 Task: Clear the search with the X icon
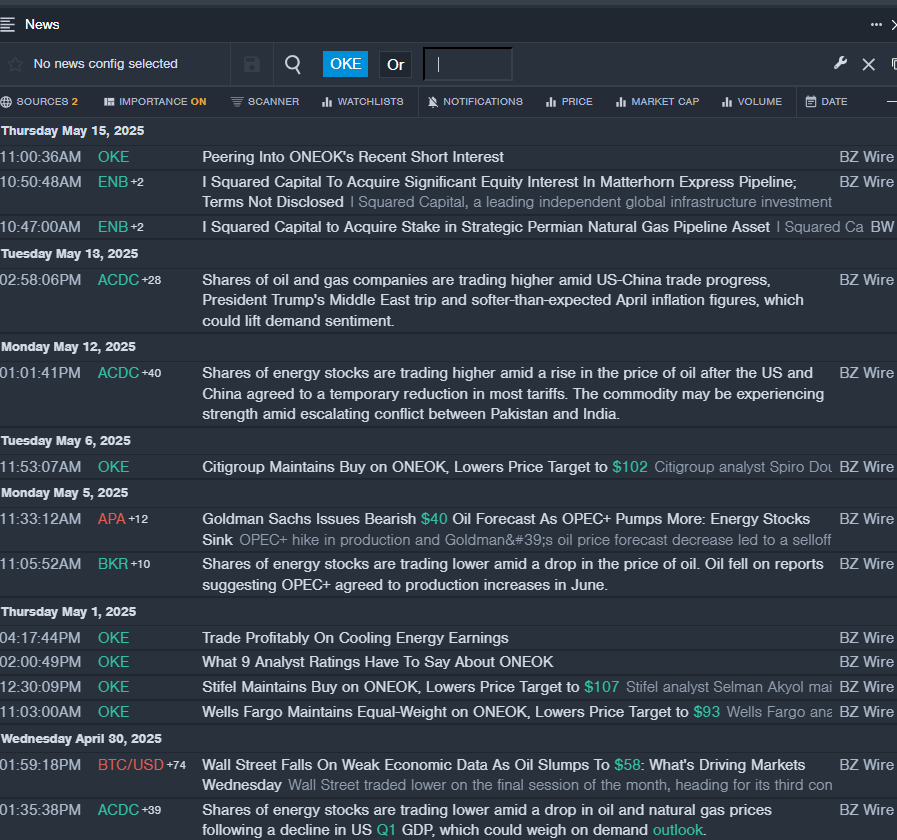click(868, 64)
